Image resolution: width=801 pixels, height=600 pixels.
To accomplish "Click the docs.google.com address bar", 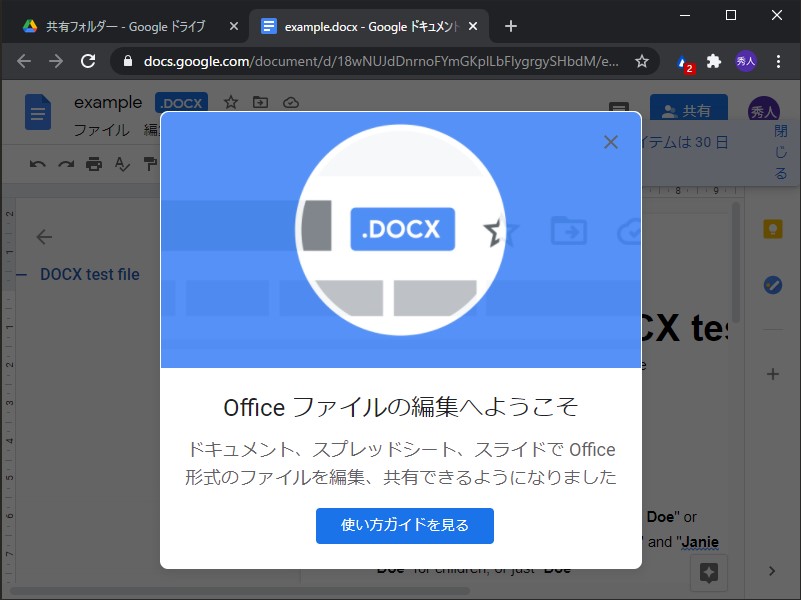I will (381, 61).
